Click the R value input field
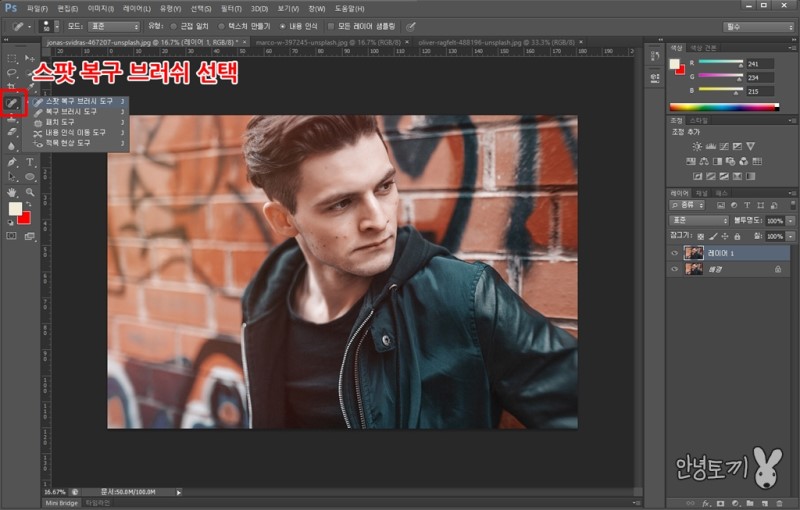Screen dimensions: 800x510 [x=760, y=62]
